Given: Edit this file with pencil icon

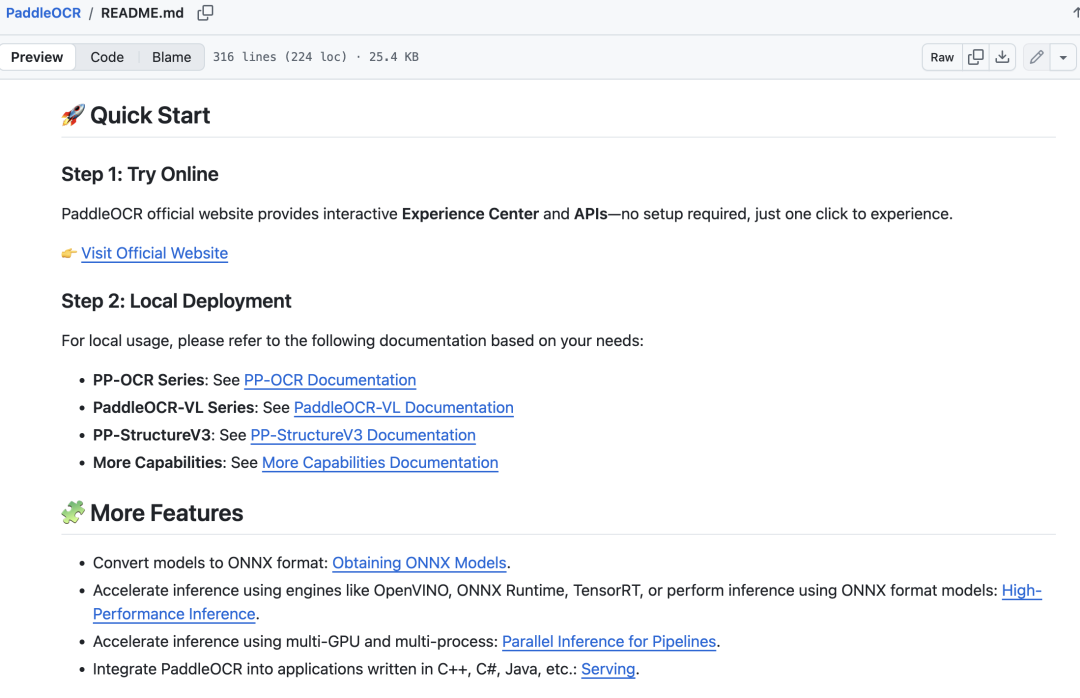Looking at the screenshot, I should (x=1037, y=57).
